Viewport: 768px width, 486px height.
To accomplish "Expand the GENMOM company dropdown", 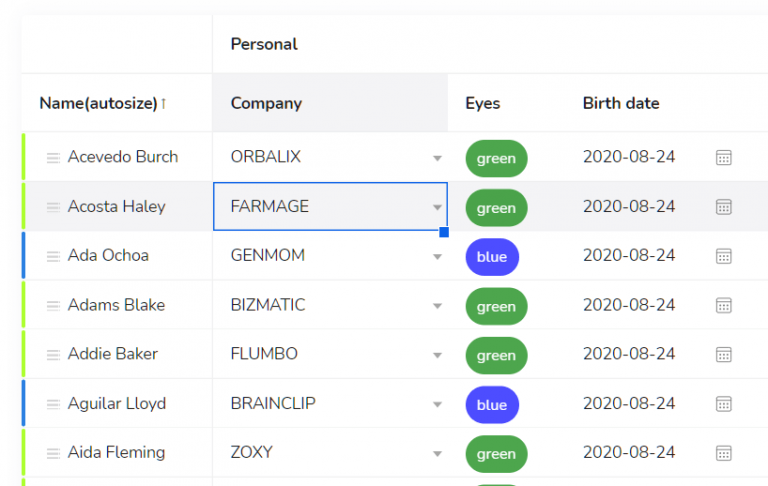I will [437, 257].
